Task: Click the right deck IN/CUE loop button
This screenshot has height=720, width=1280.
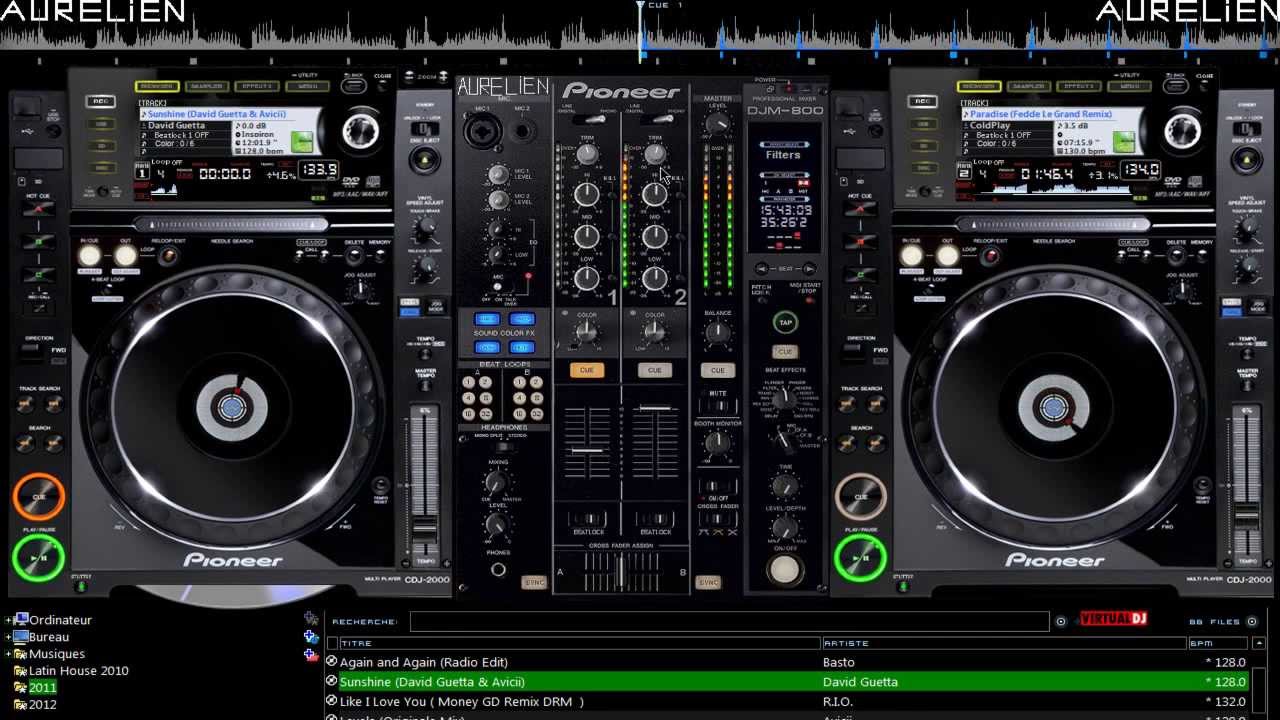Action: (x=911, y=255)
